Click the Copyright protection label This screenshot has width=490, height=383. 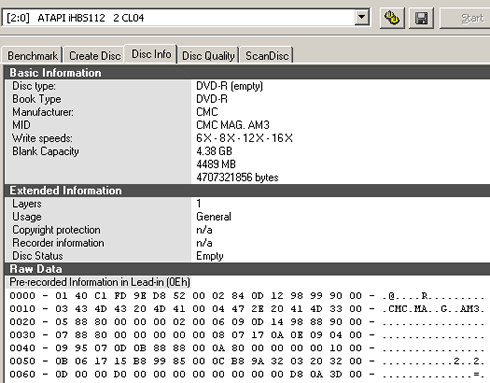(56, 230)
